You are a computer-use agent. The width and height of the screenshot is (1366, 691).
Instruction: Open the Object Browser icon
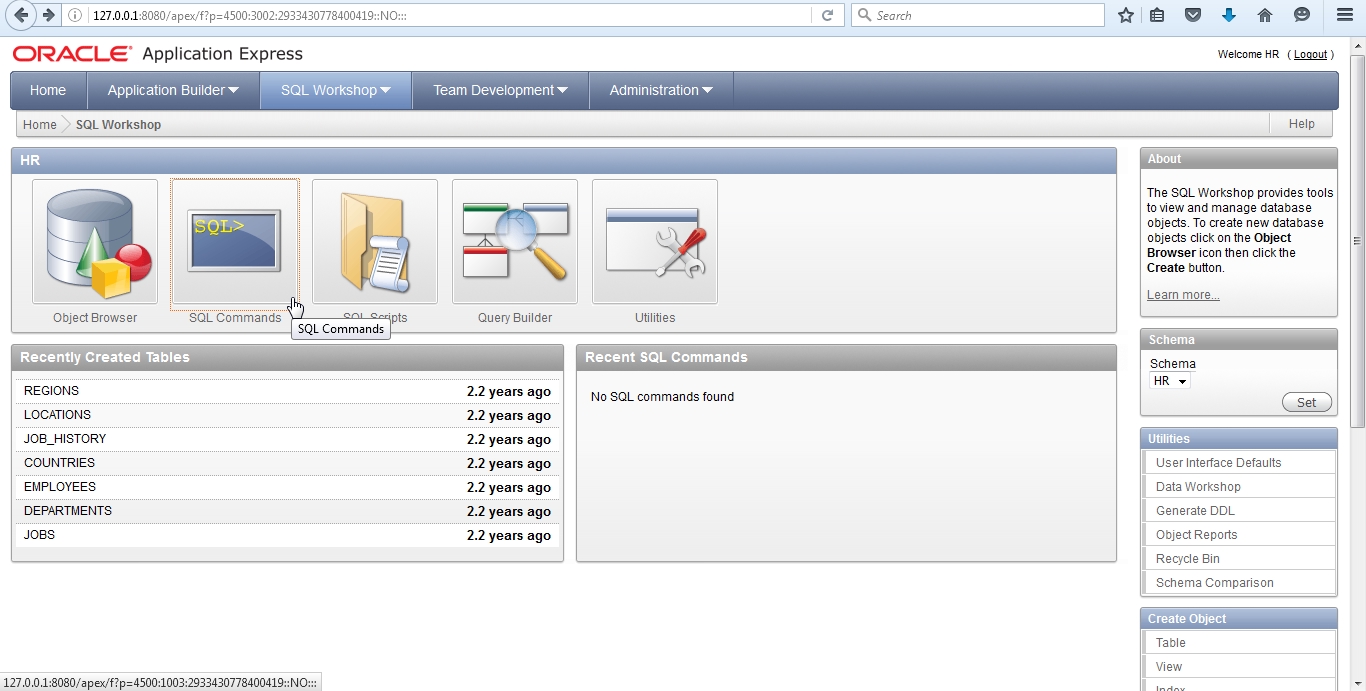(95, 241)
